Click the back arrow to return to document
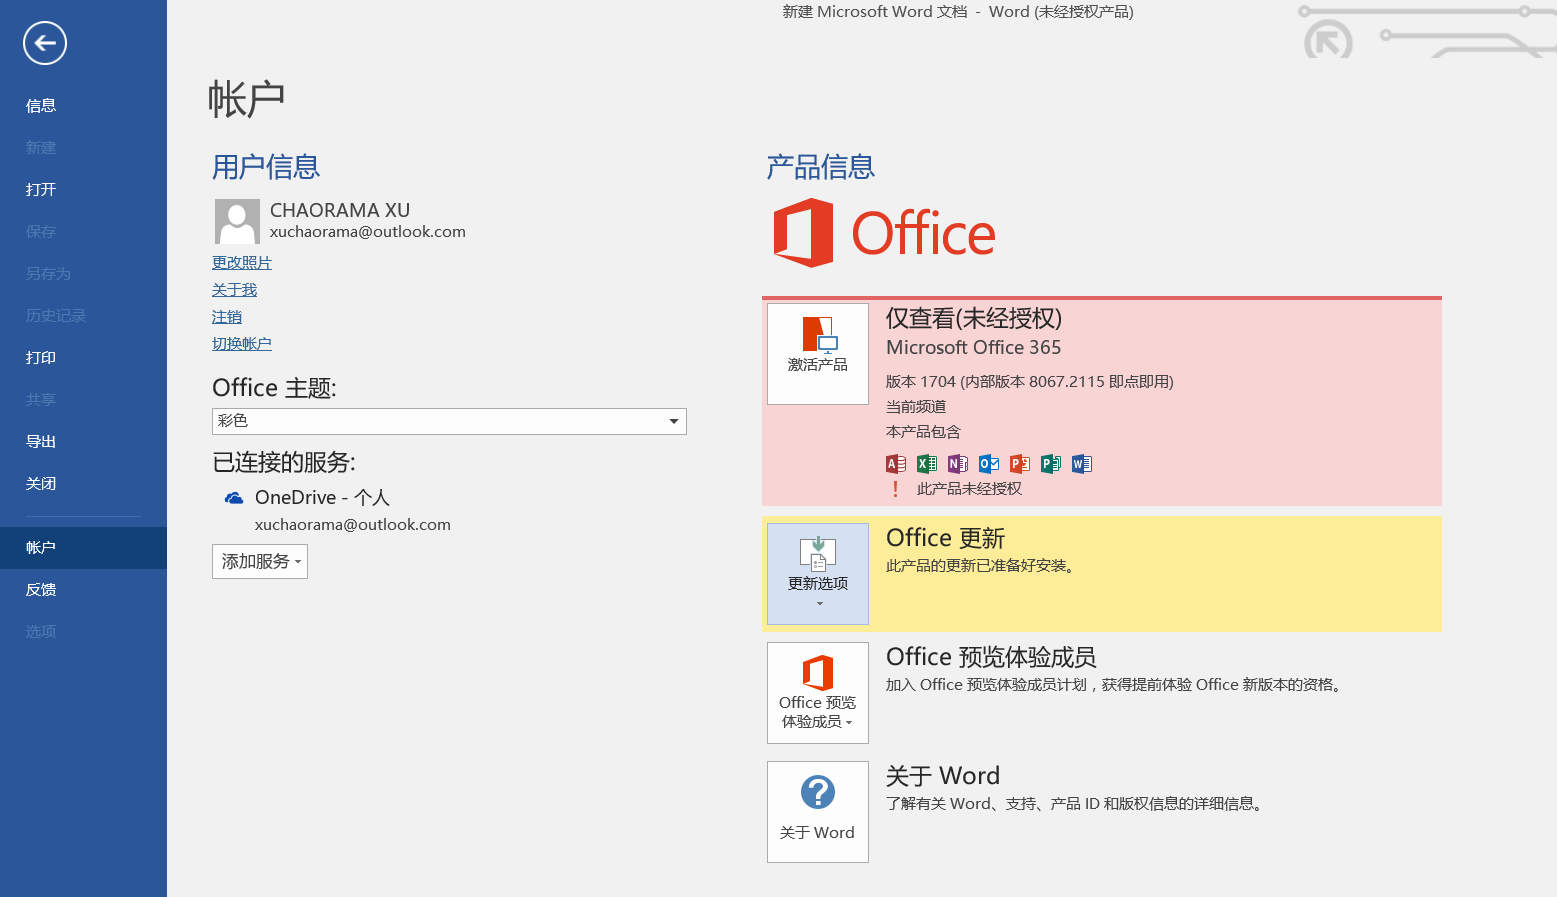 point(45,43)
